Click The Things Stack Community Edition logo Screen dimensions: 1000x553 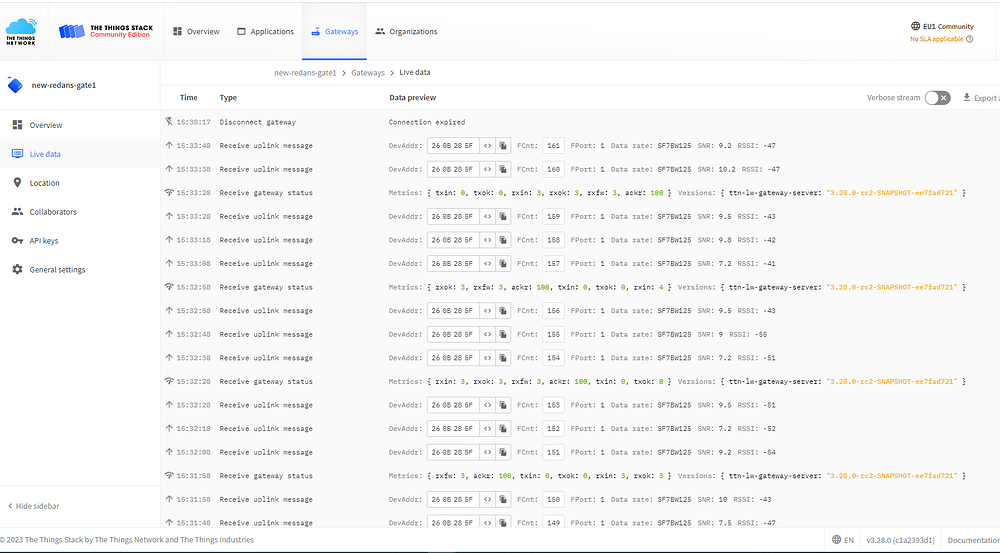click(106, 31)
